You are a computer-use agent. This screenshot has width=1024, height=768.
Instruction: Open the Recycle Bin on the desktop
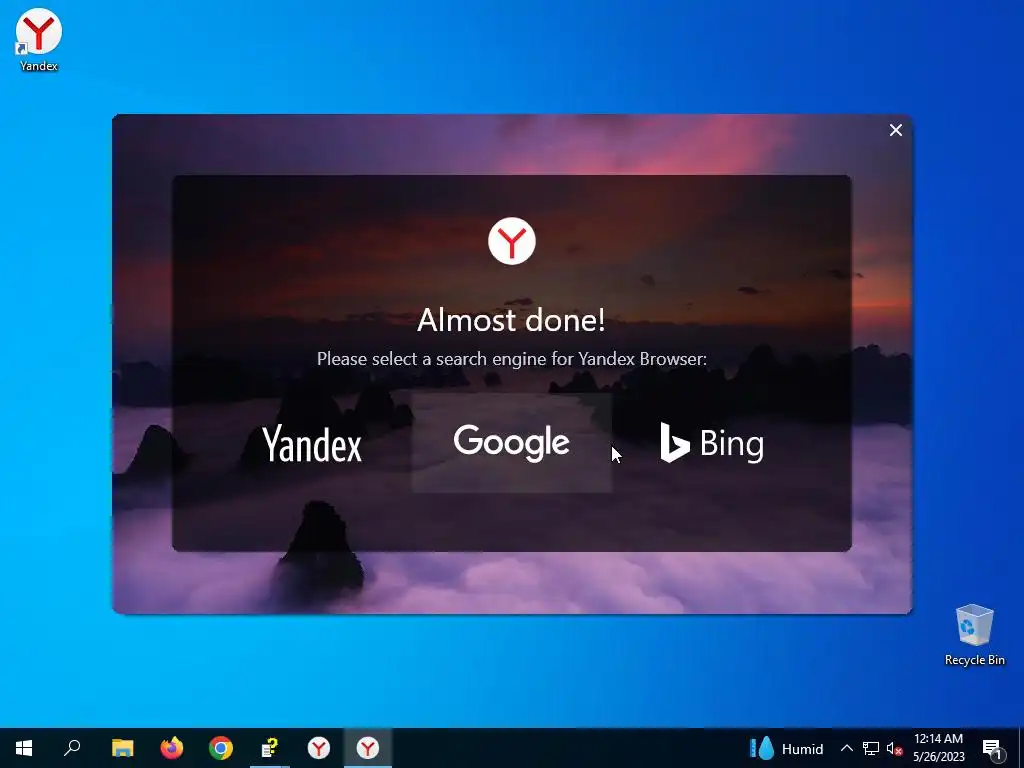click(974, 635)
